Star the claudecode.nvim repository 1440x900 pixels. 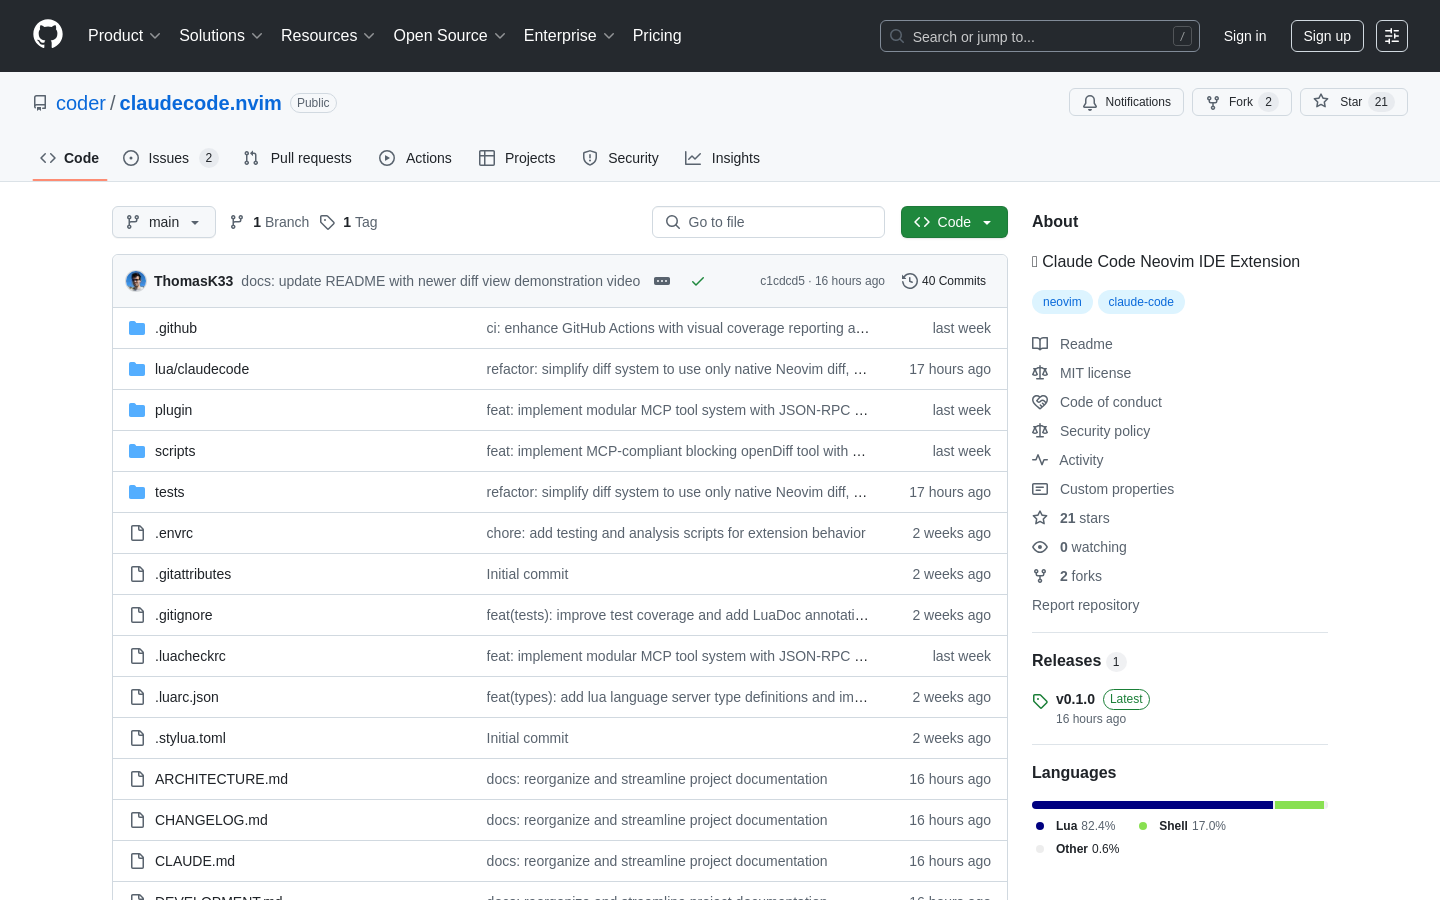[1353, 102]
